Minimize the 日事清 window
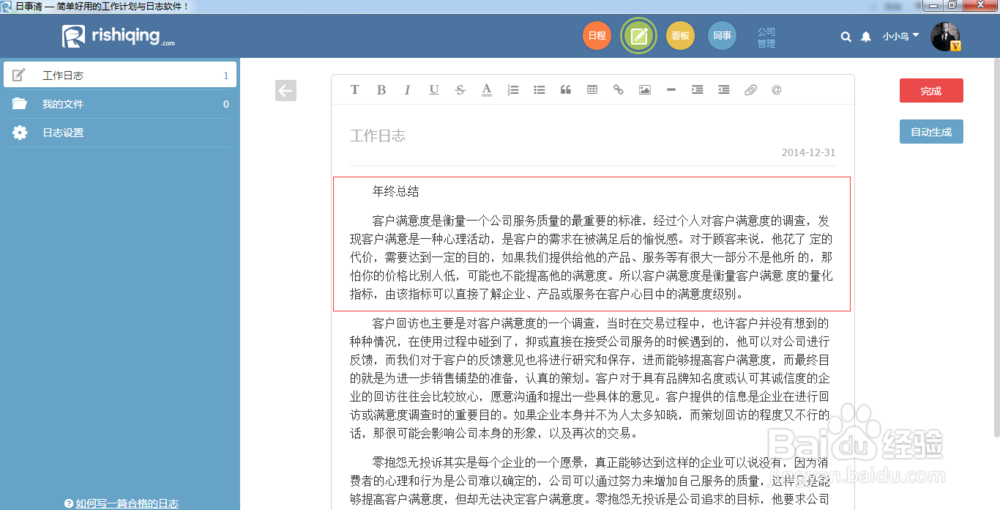Screen dimensions: 1000x510 click(933, 5)
